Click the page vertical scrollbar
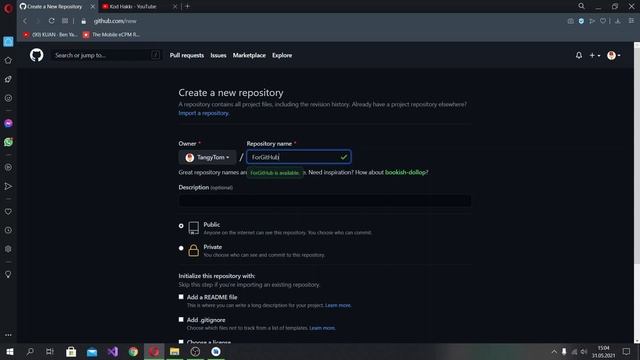Image resolution: width=640 pixels, height=360 pixels. coord(637,155)
